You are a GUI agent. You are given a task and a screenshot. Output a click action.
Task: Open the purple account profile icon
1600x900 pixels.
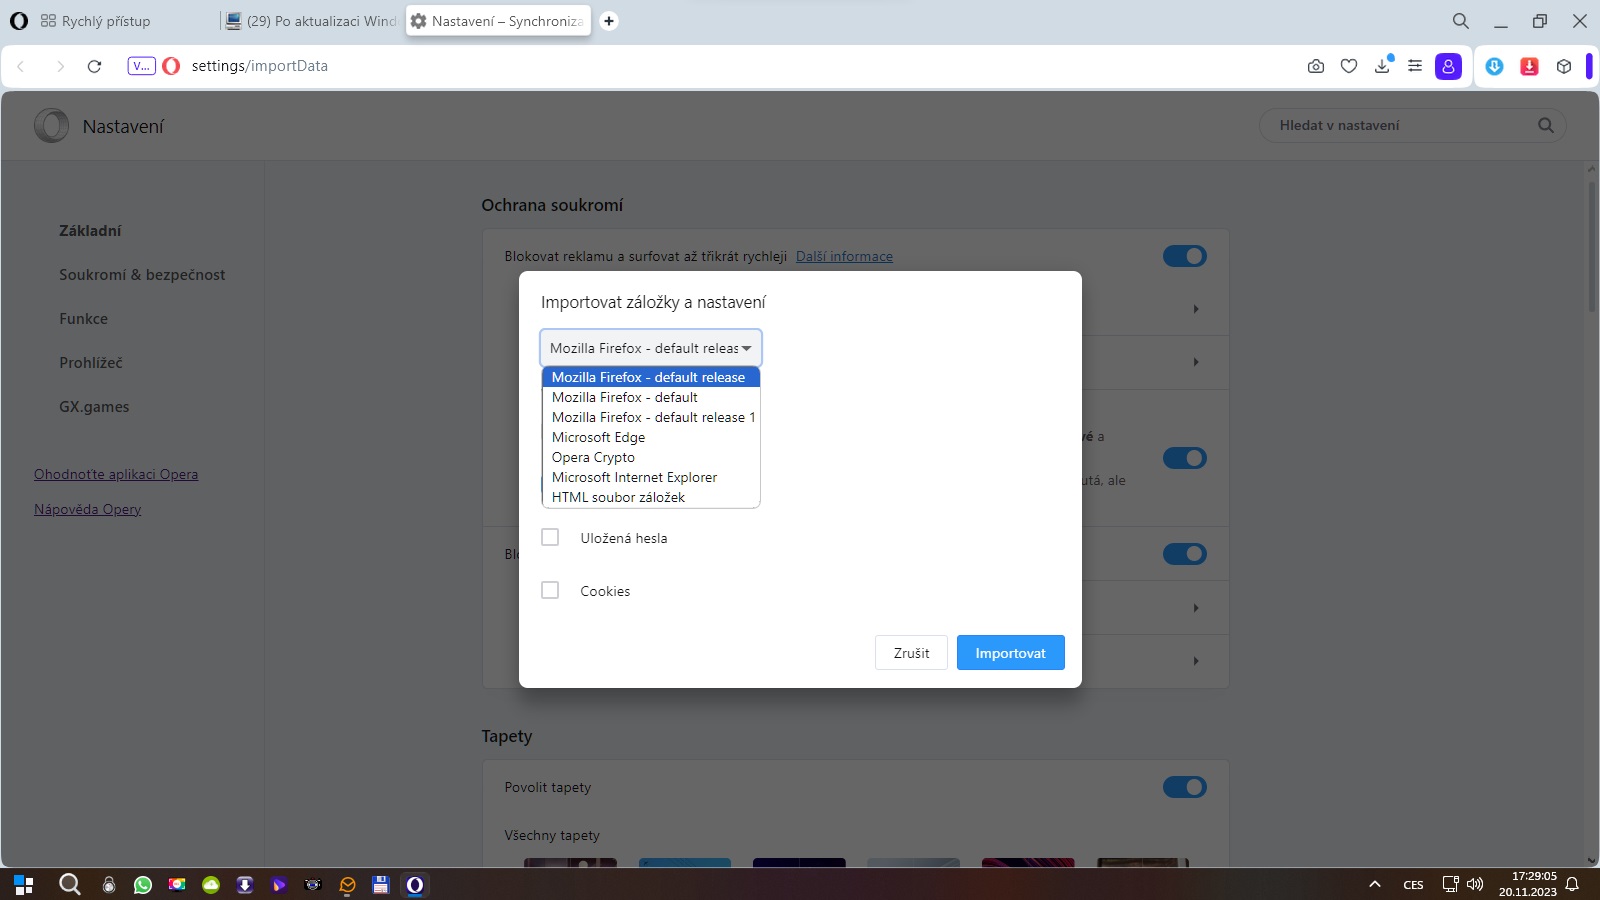[x=1448, y=66]
